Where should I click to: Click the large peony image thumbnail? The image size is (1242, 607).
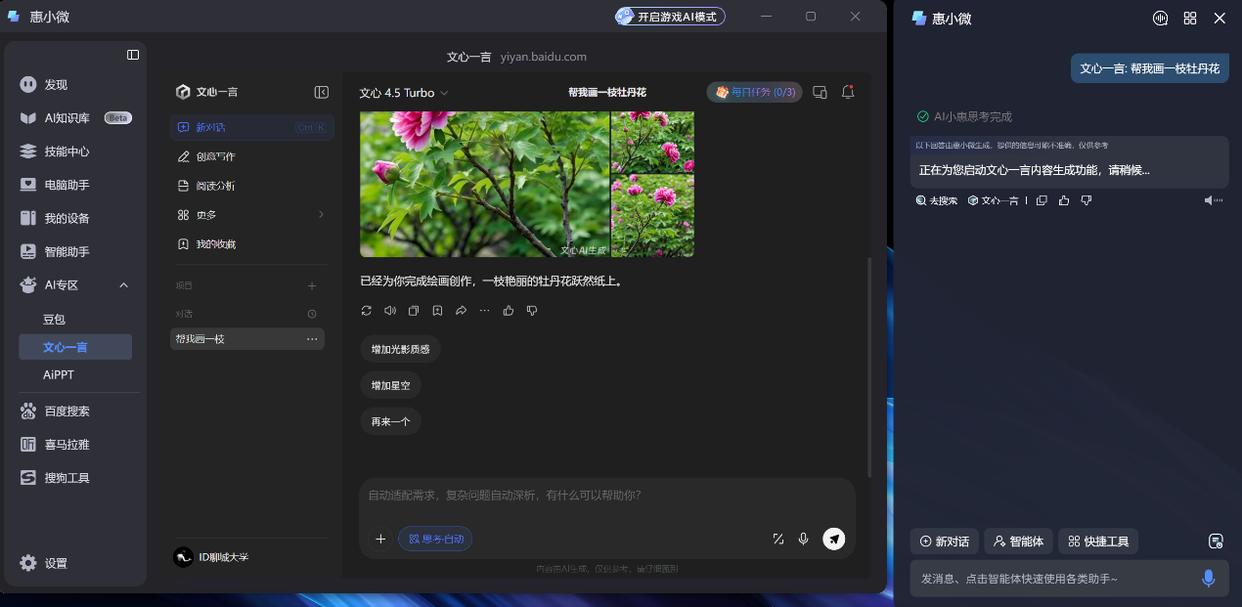484,184
